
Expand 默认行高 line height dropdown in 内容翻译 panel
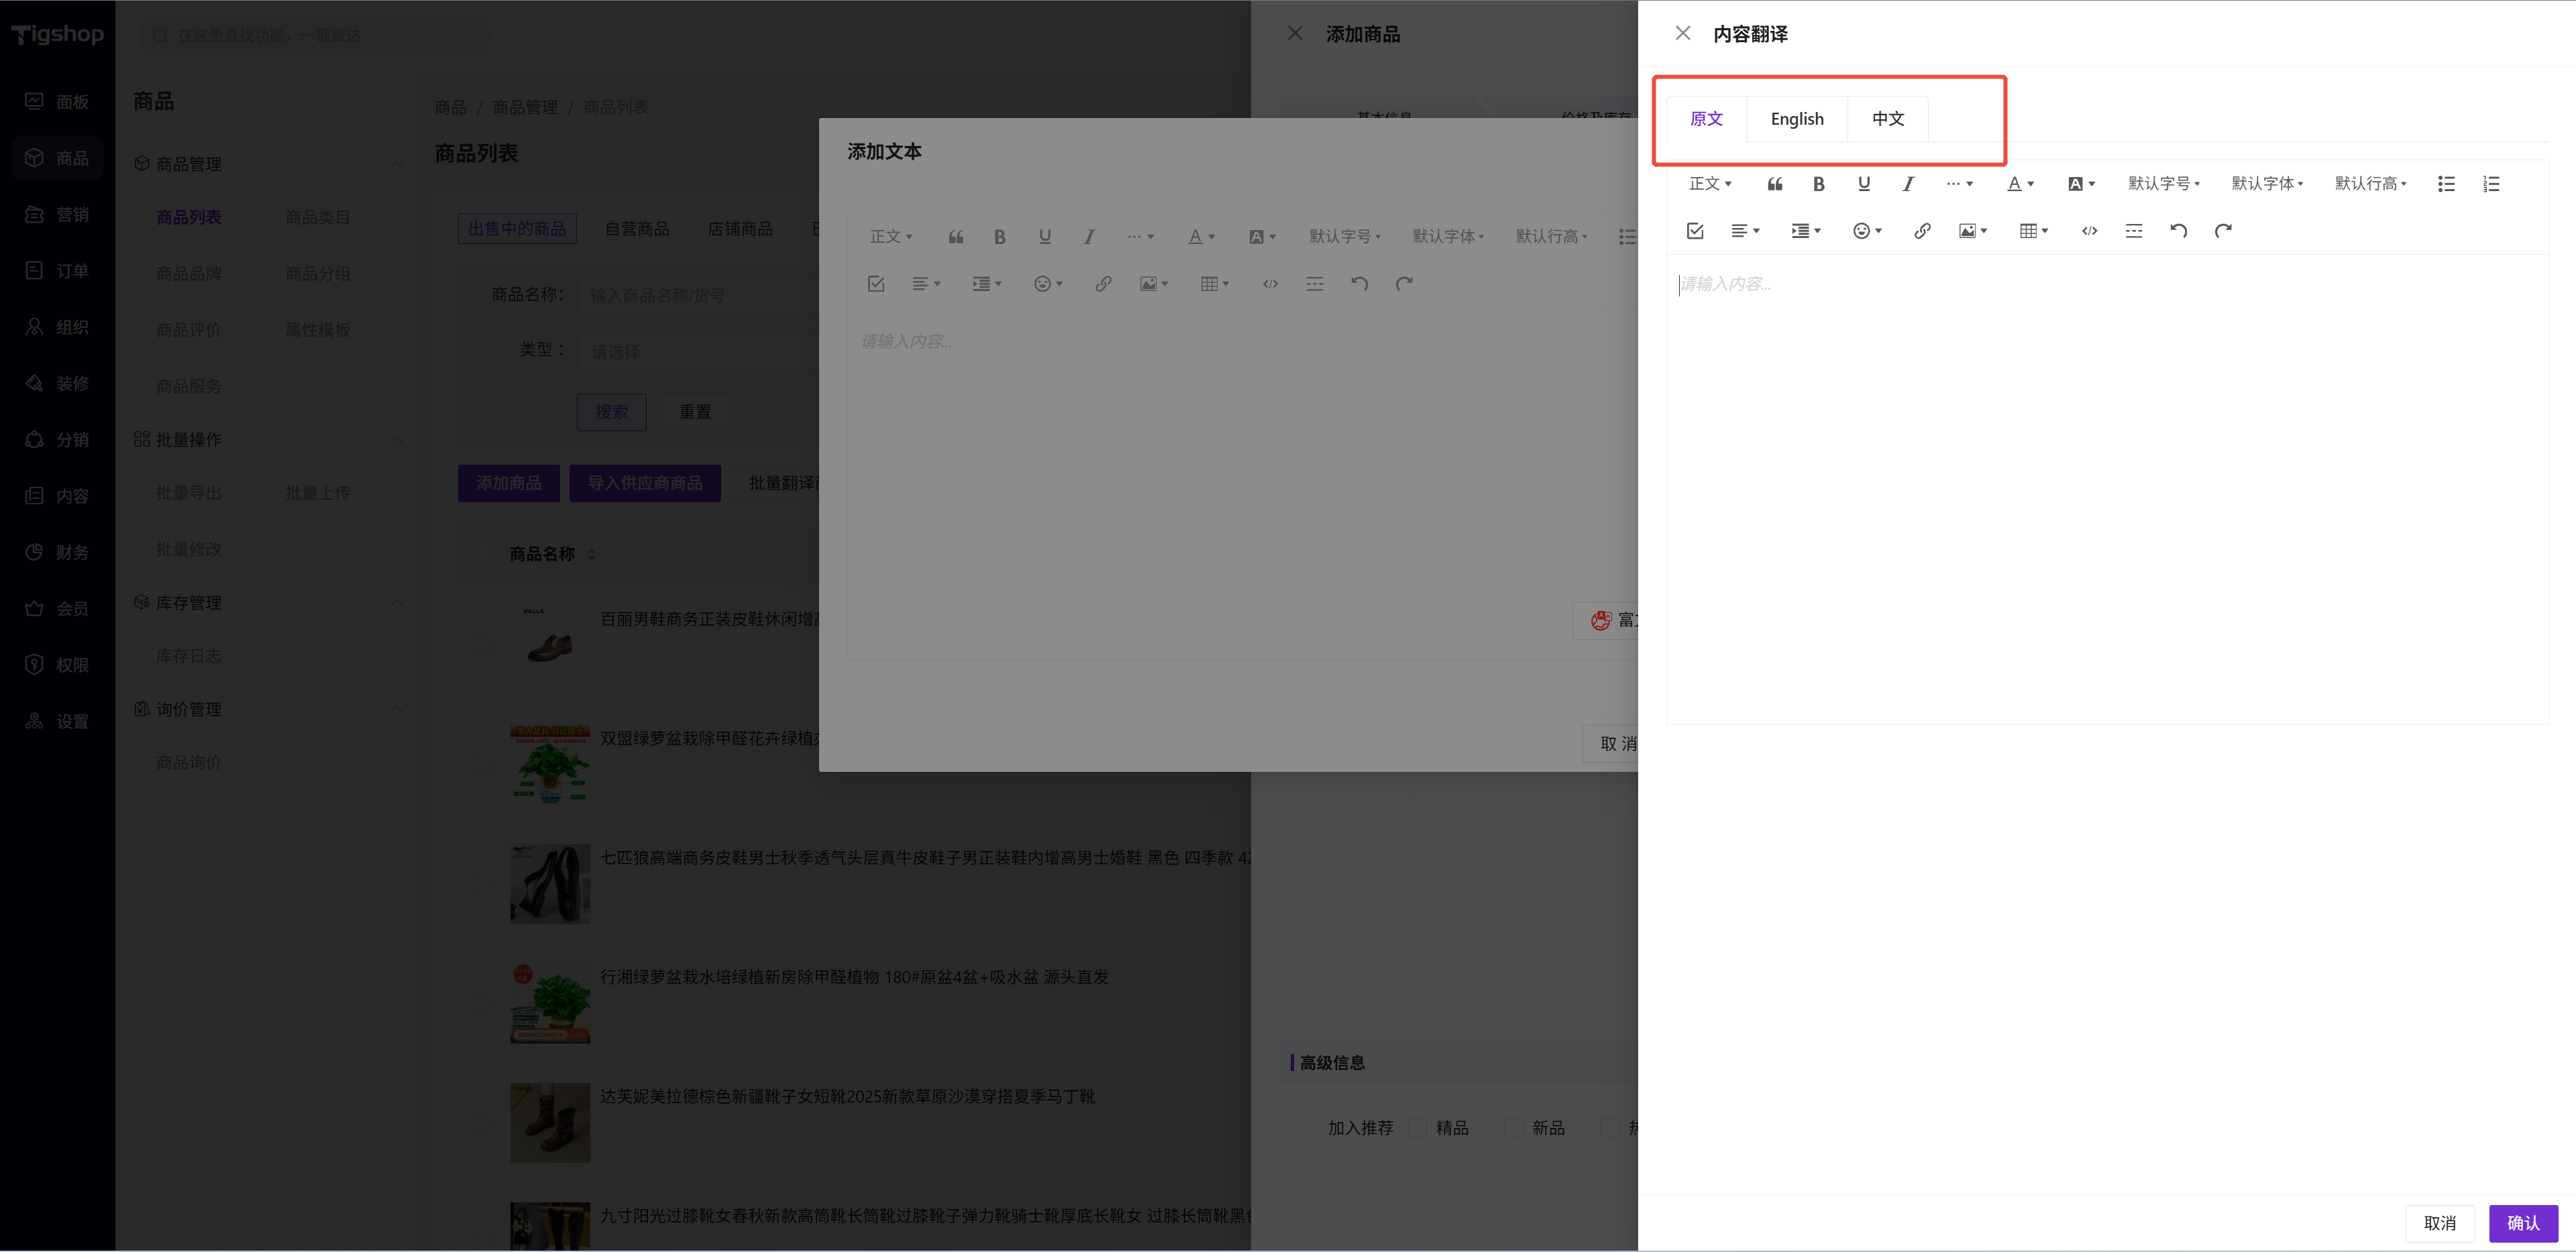(2370, 184)
